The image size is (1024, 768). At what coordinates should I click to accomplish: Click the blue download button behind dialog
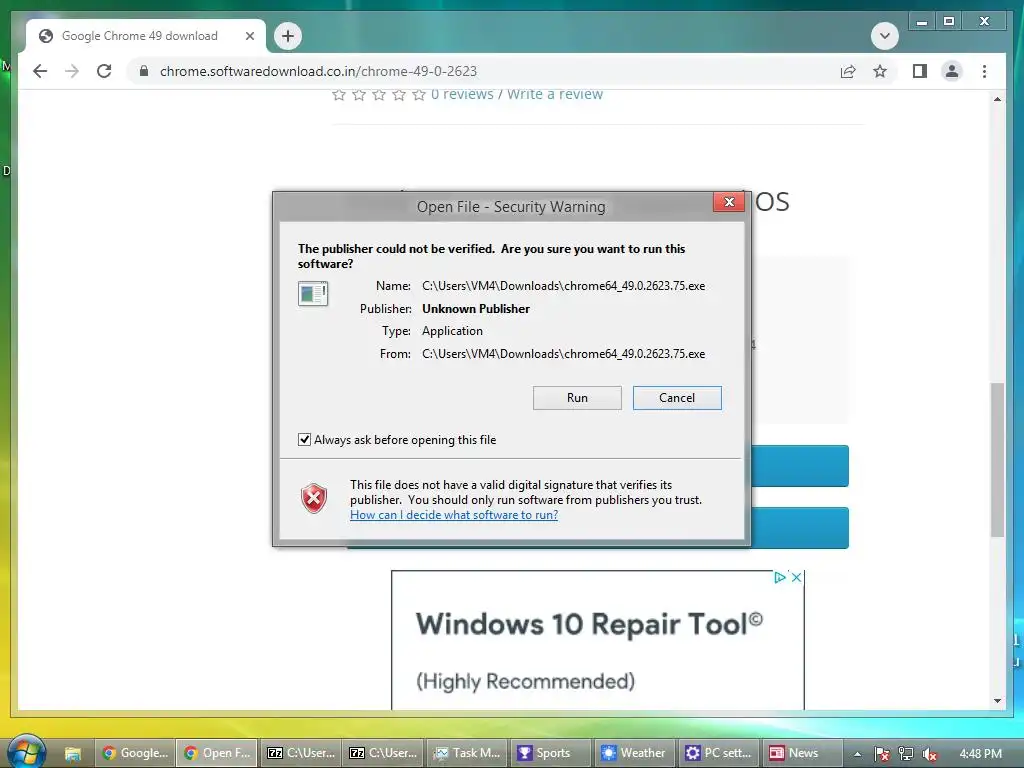tap(799, 466)
